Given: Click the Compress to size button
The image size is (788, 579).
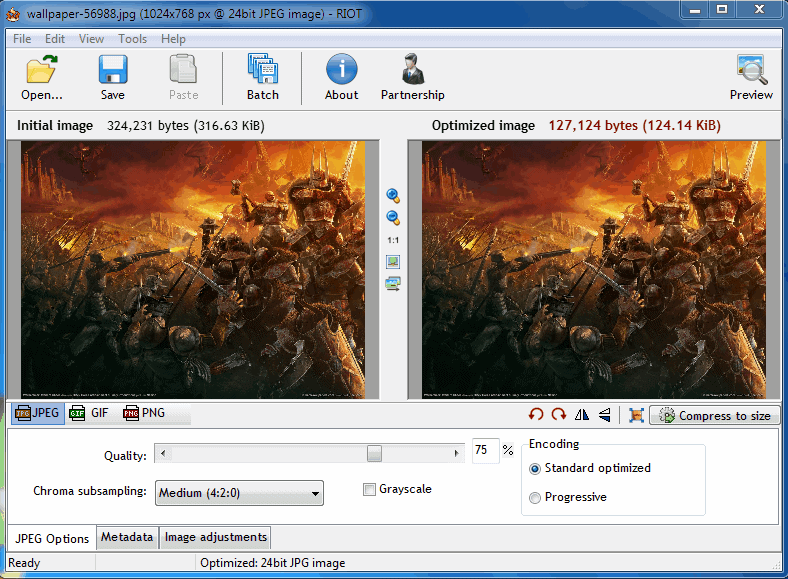Looking at the screenshot, I should 715,415.
